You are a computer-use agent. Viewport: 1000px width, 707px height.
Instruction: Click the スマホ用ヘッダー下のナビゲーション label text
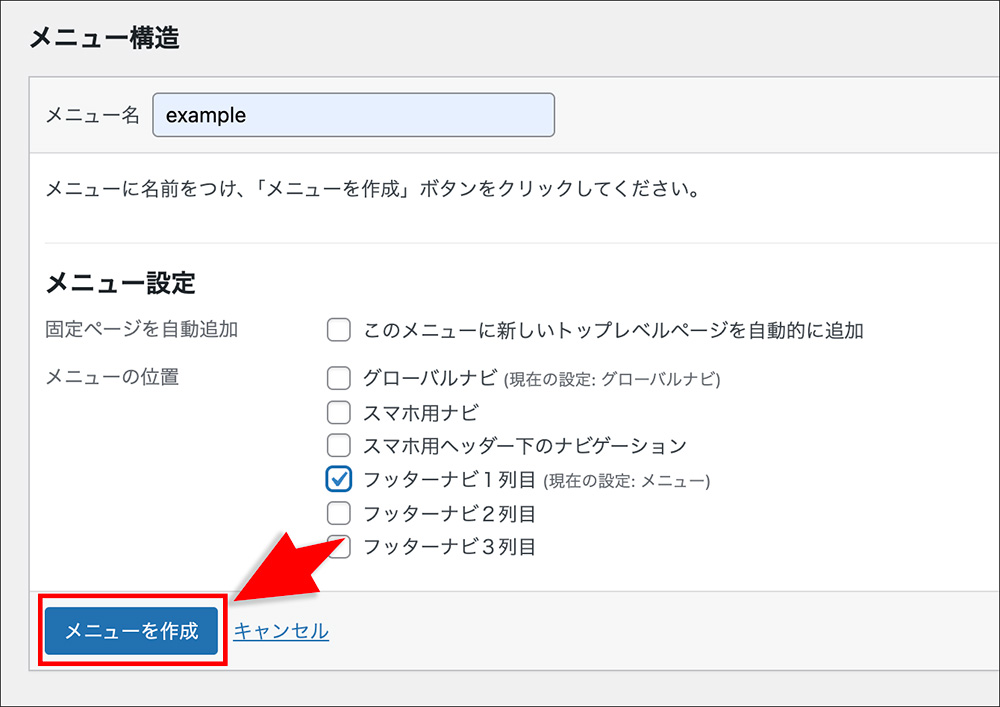pyautogui.click(x=525, y=445)
